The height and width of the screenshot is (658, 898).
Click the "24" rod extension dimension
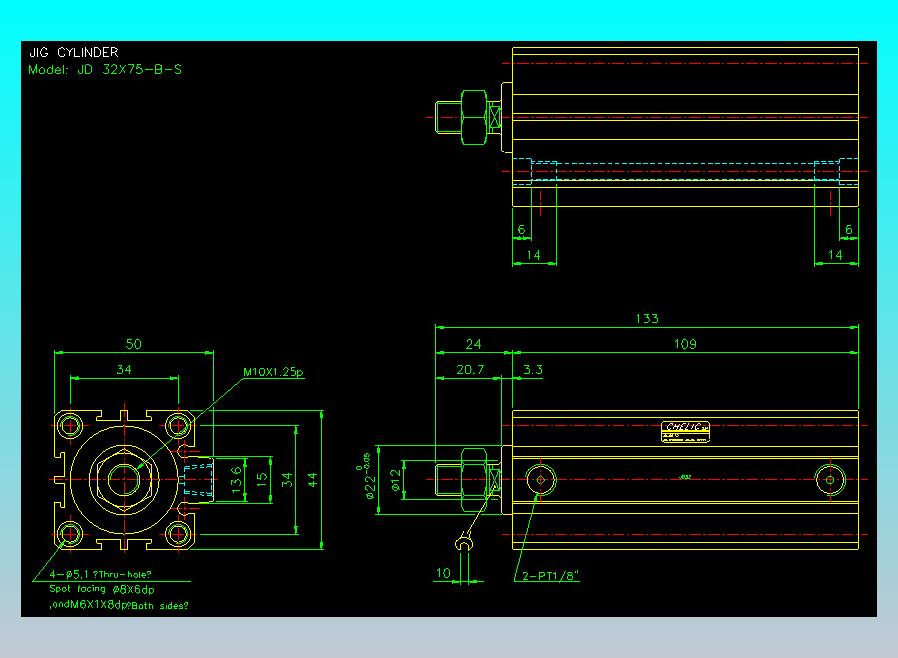(x=473, y=344)
